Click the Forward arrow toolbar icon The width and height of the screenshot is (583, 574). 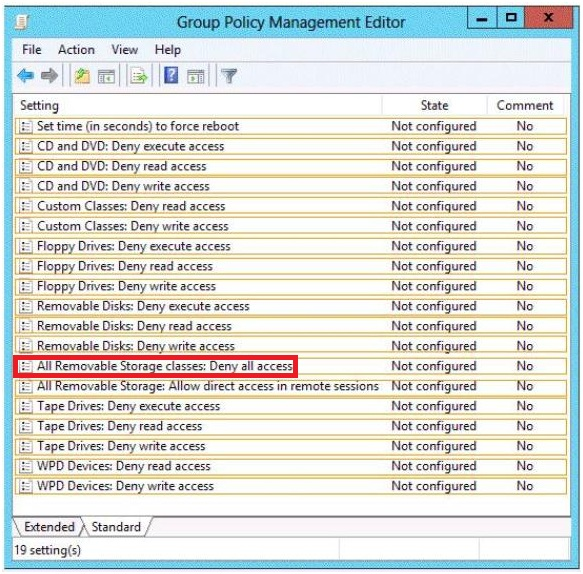49,76
